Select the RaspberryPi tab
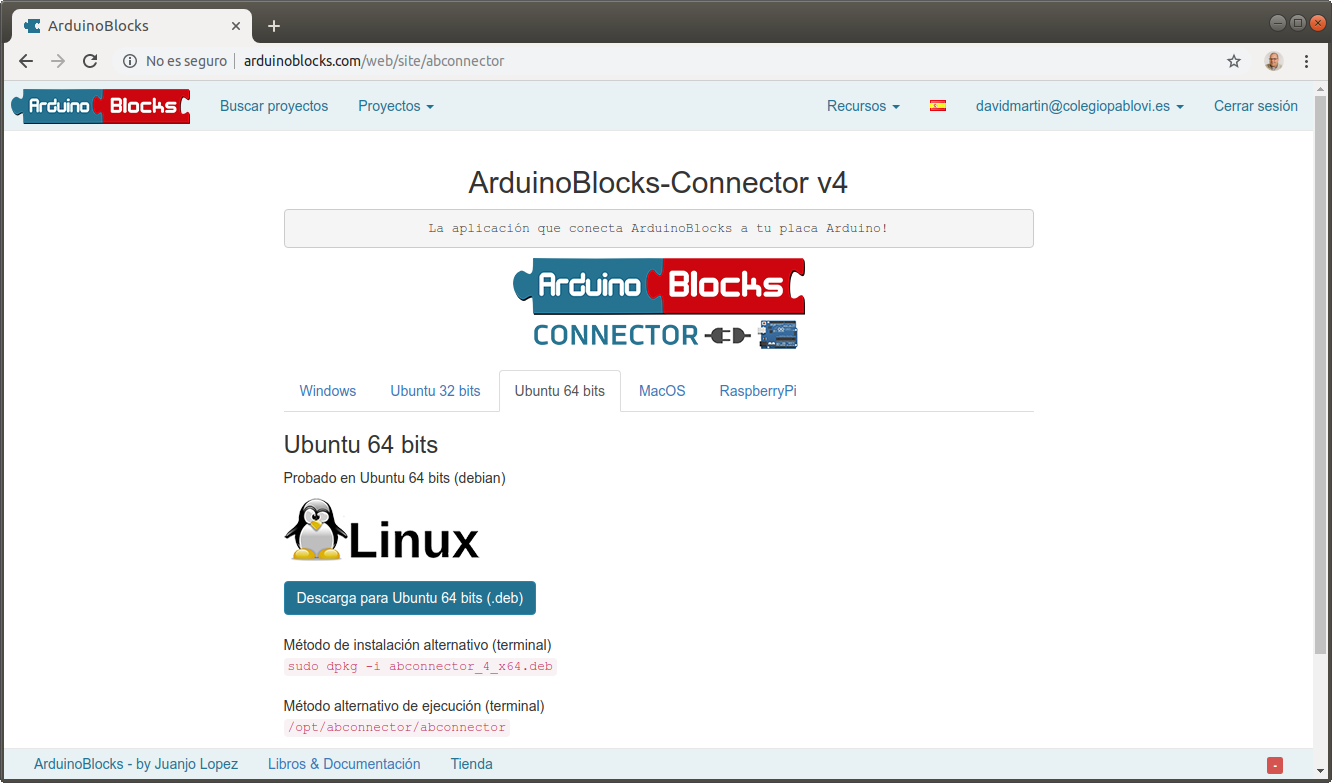 click(x=757, y=391)
